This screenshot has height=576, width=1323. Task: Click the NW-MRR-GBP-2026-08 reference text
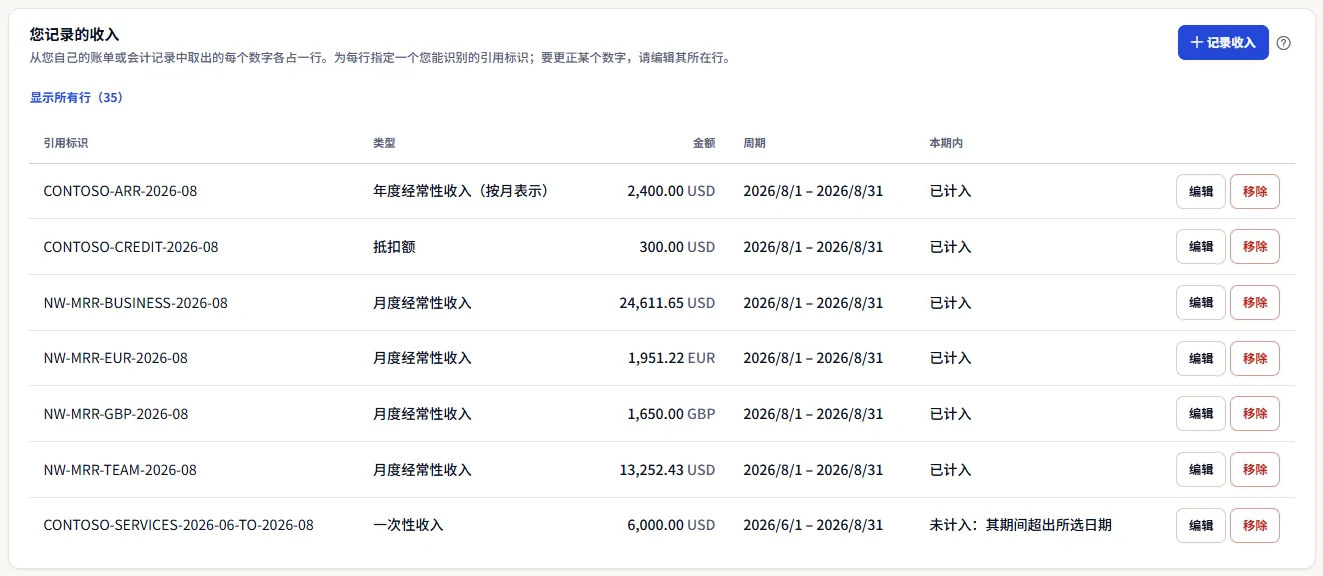click(116, 414)
